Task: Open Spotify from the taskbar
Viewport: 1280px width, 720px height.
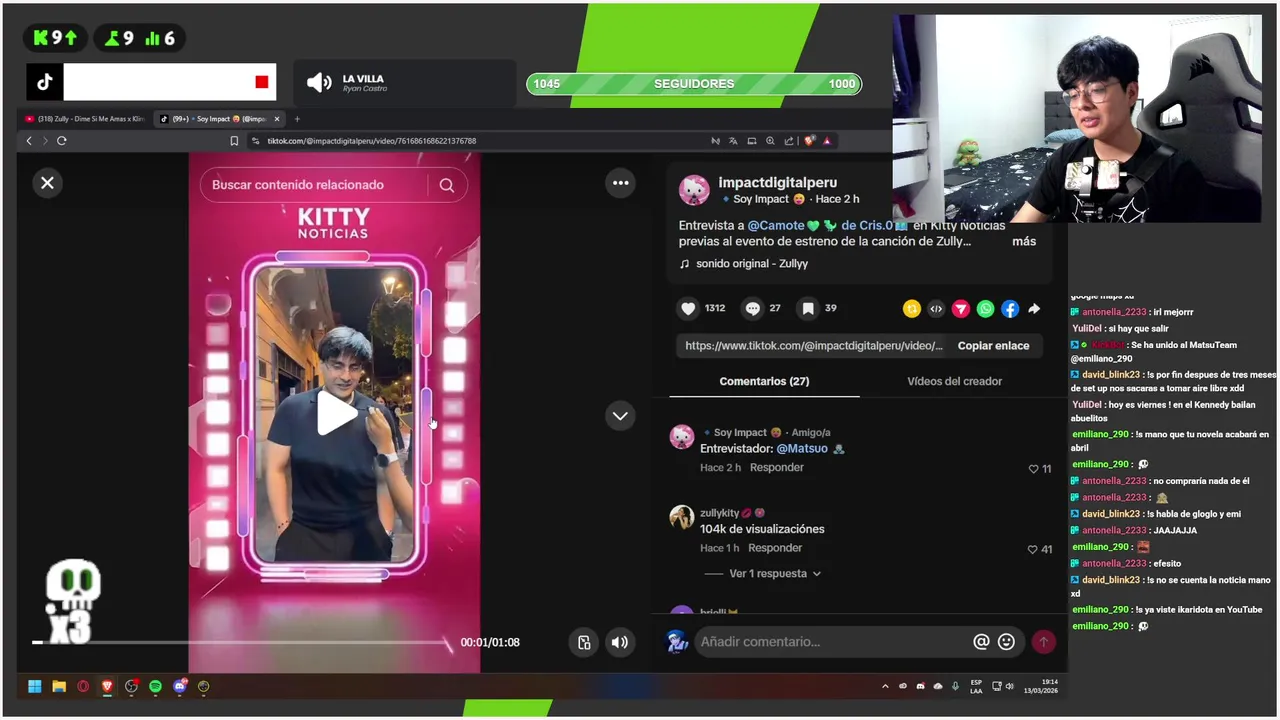Action: pyautogui.click(x=155, y=686)
